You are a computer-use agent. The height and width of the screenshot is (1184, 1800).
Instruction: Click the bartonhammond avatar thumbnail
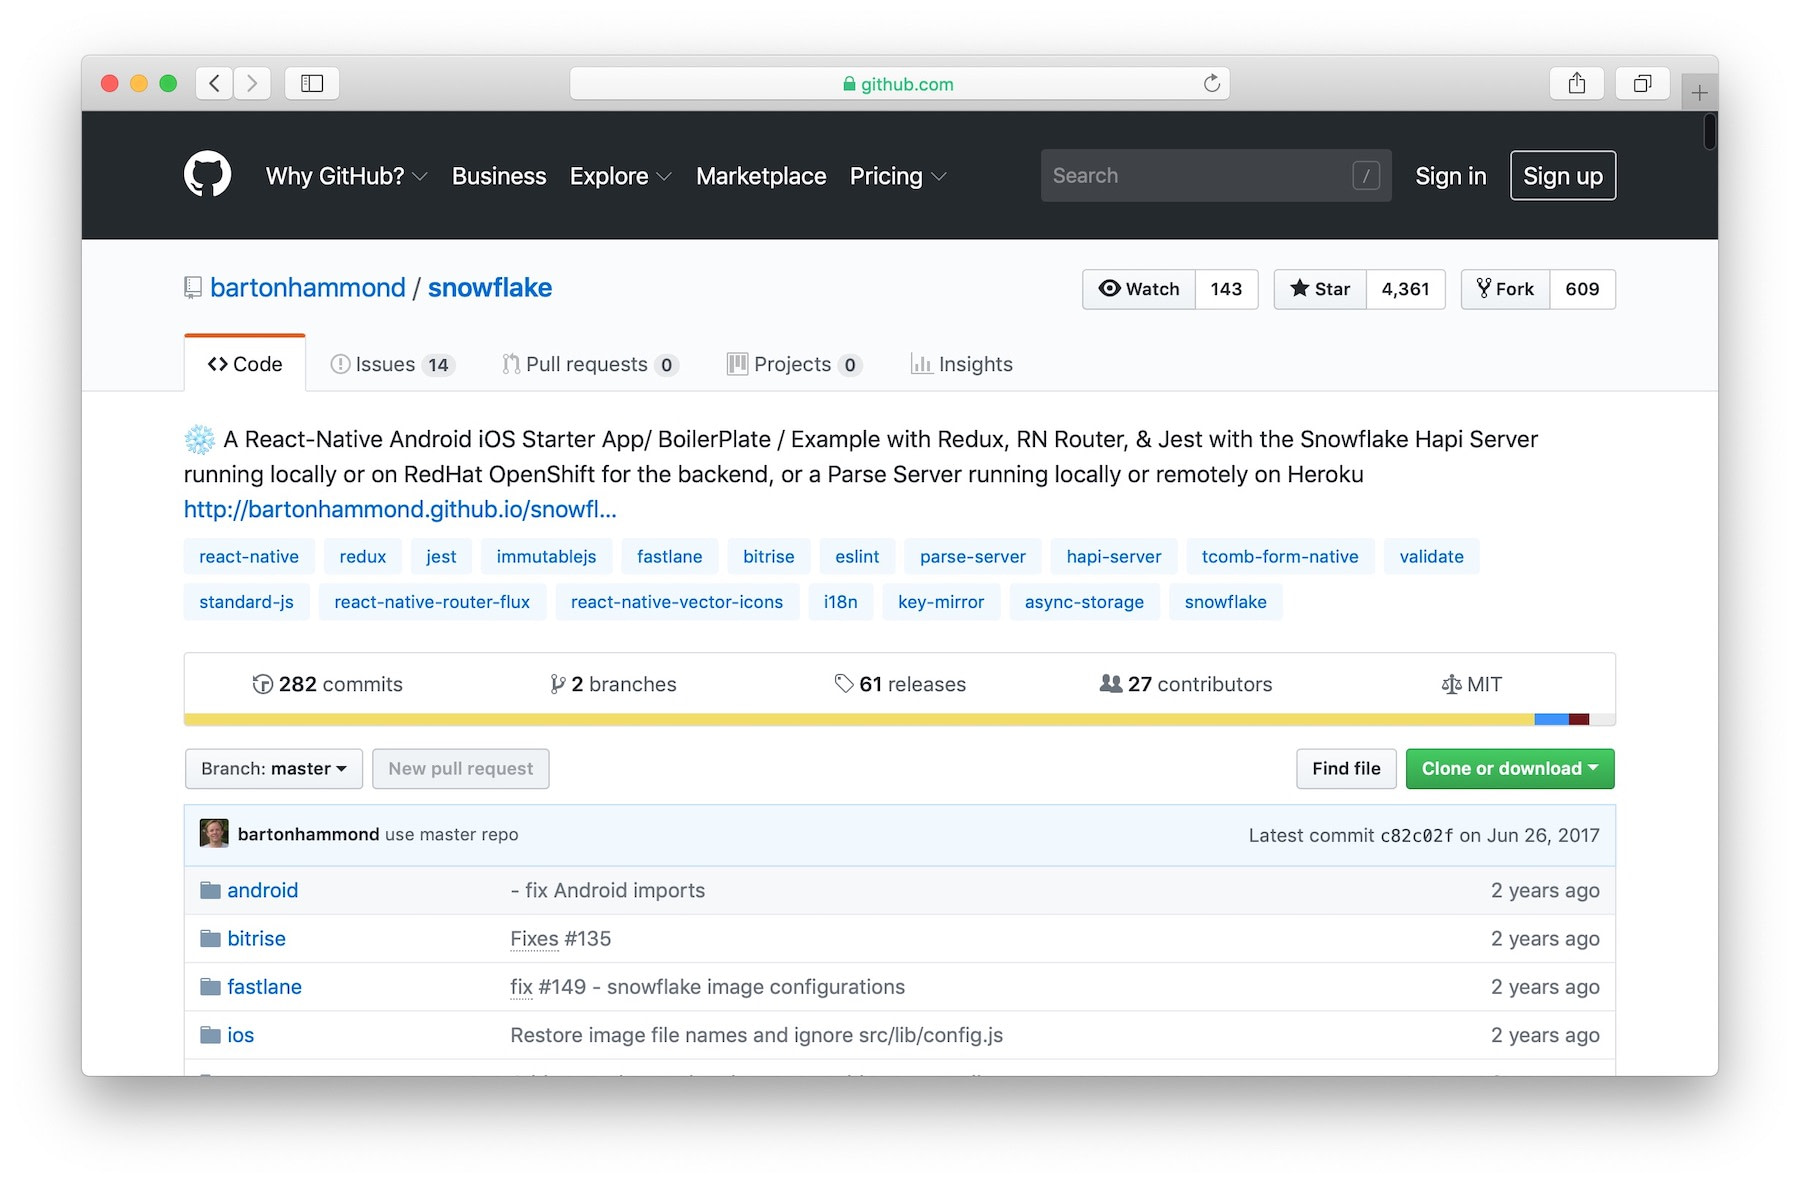pos(214,833)
